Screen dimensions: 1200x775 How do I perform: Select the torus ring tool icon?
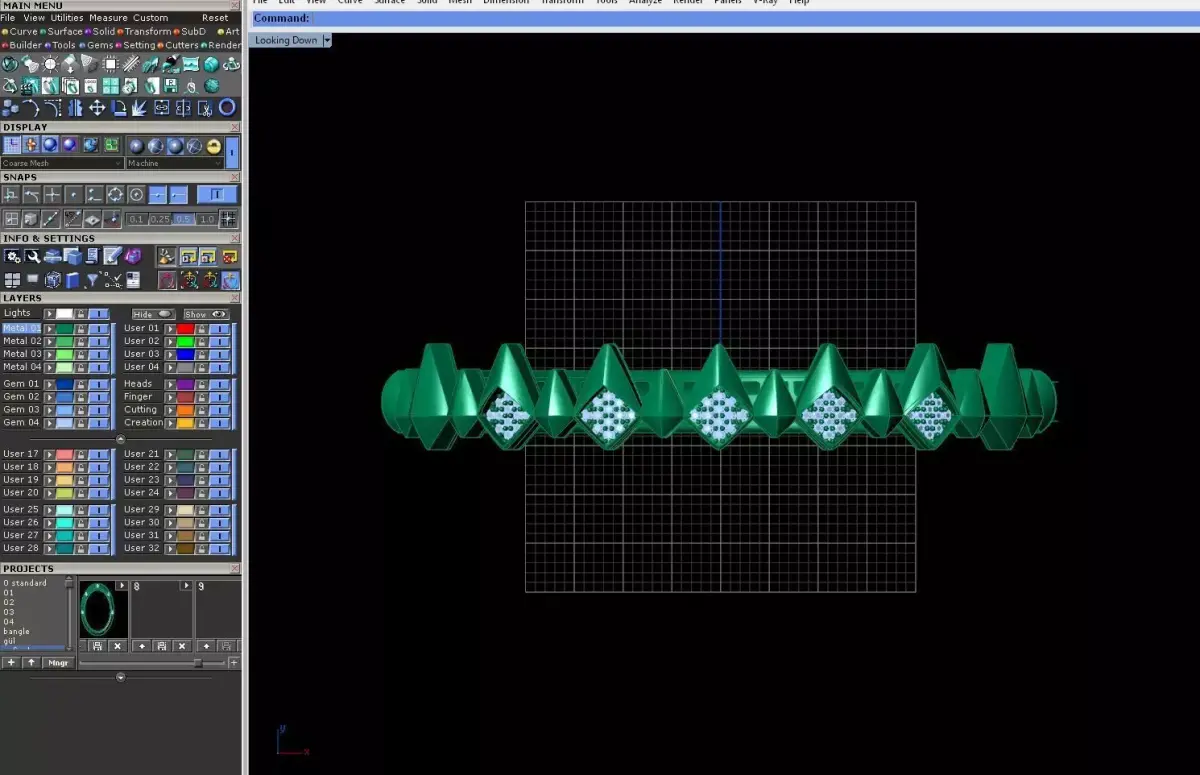[x=227, y=107]
